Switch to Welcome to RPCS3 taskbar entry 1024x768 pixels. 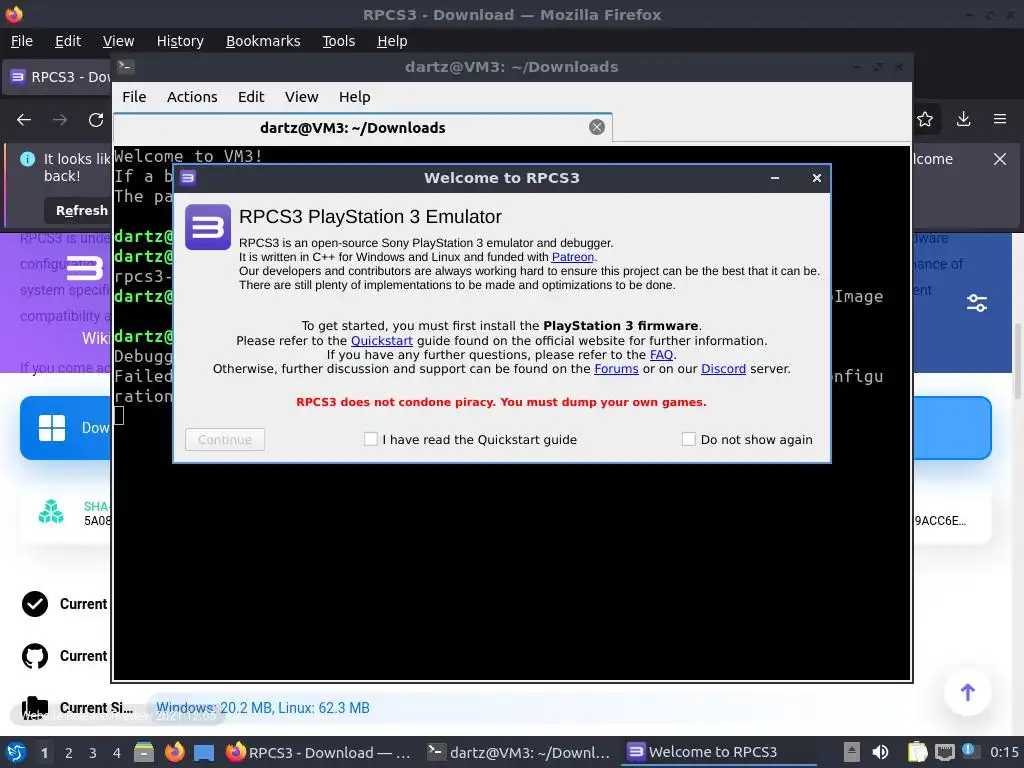click(718, 752)
